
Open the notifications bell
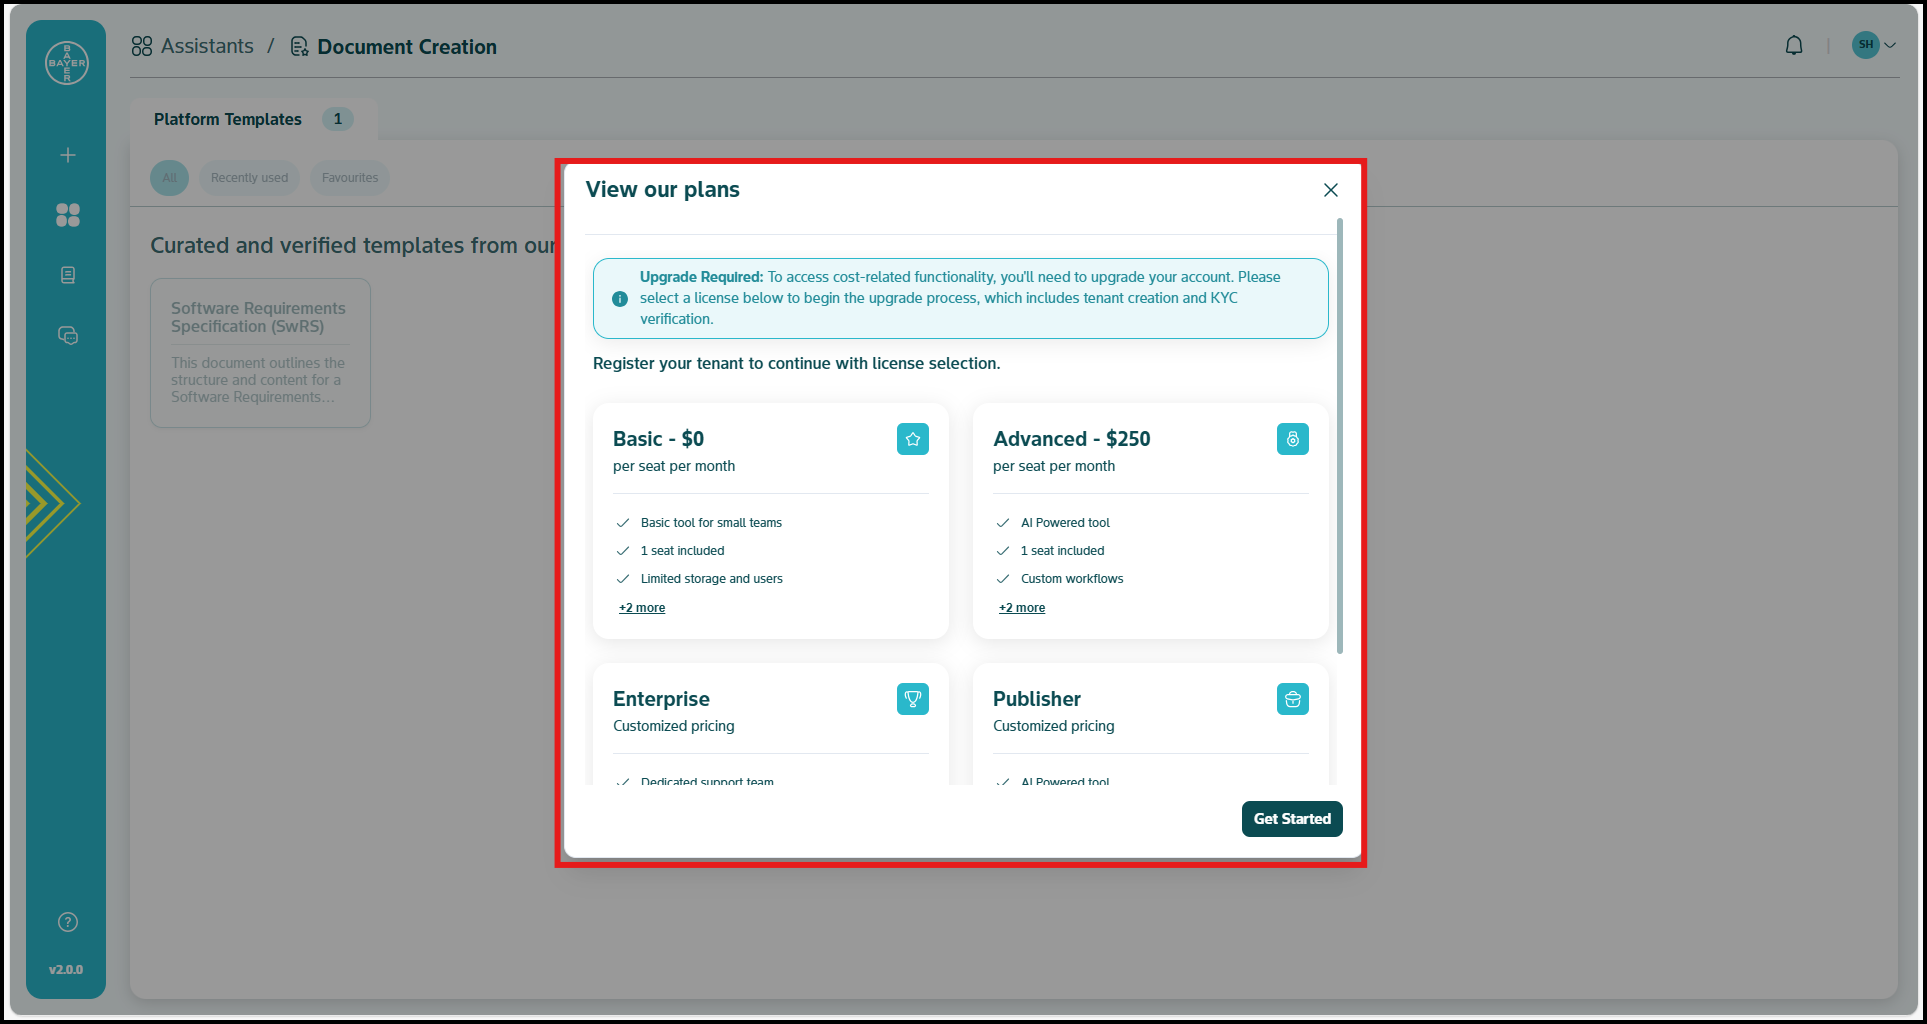tap(1794, 46)
